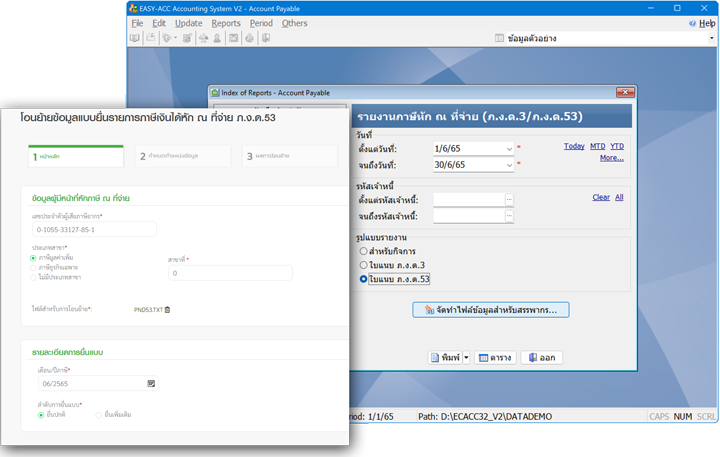Click the tag-shaped toolbar icon
This screenshot has height=457, width=720.
coord(166,38)
